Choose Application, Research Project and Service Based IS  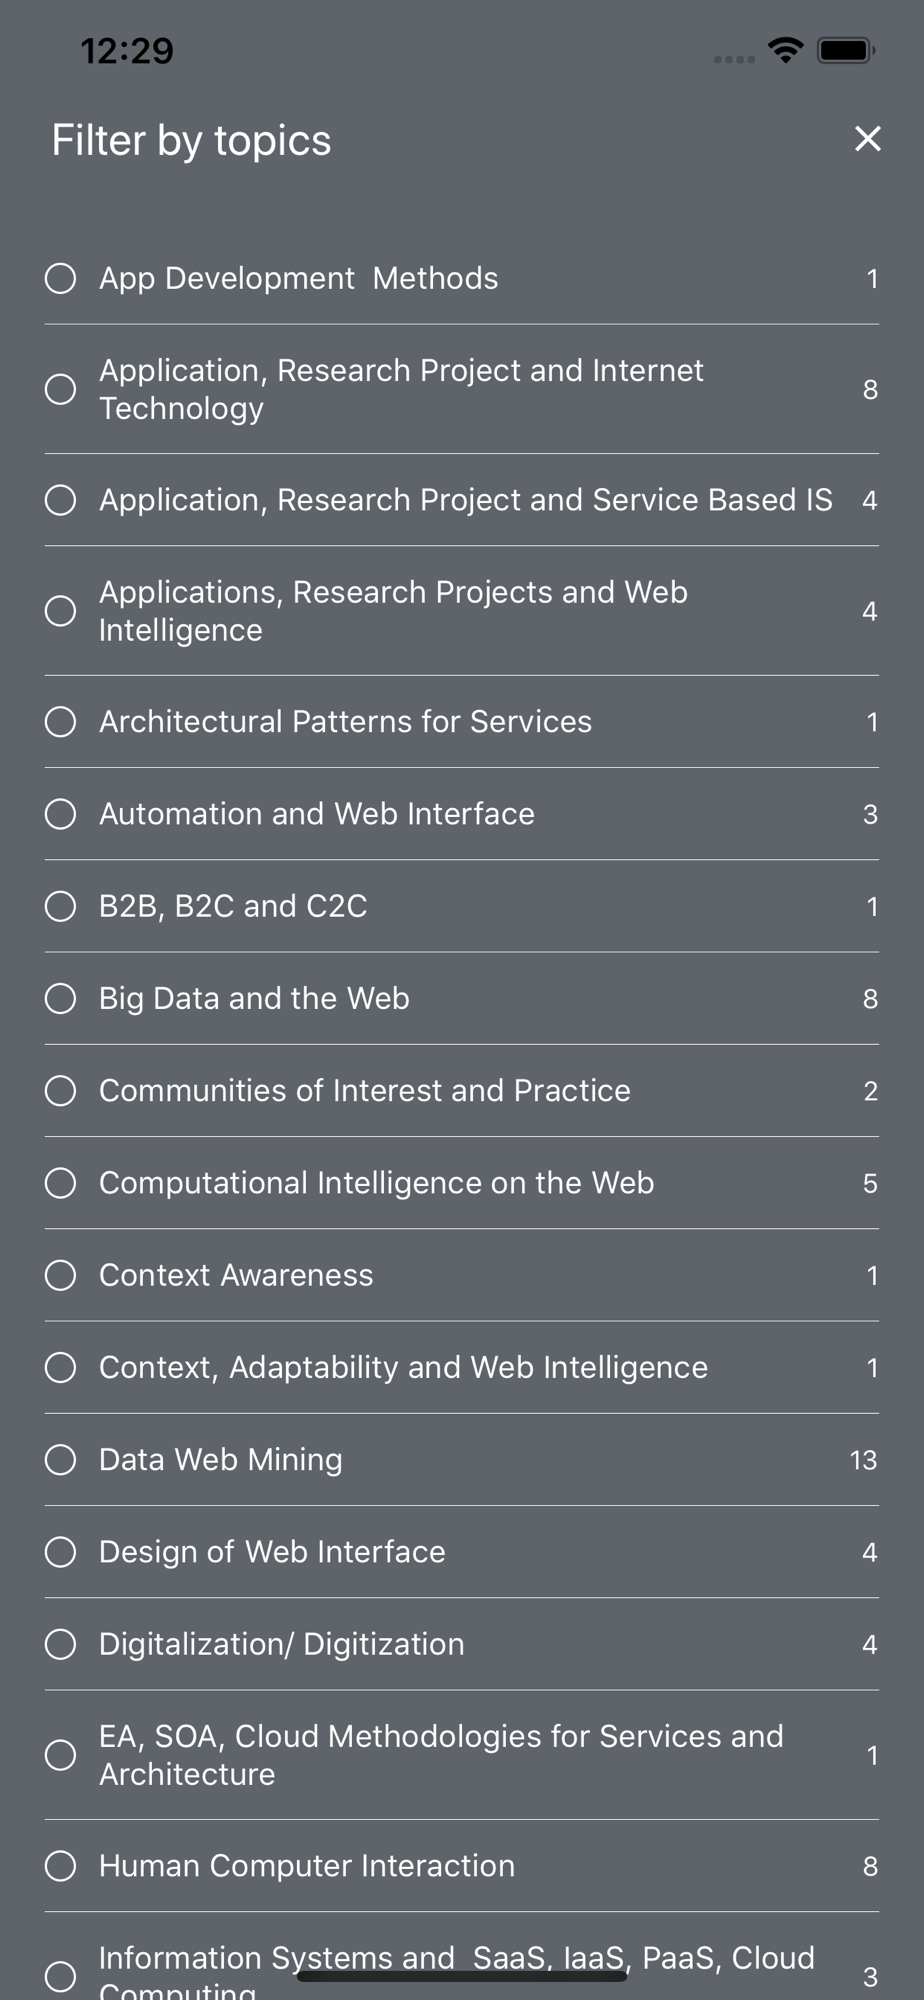tap(61, 500)
